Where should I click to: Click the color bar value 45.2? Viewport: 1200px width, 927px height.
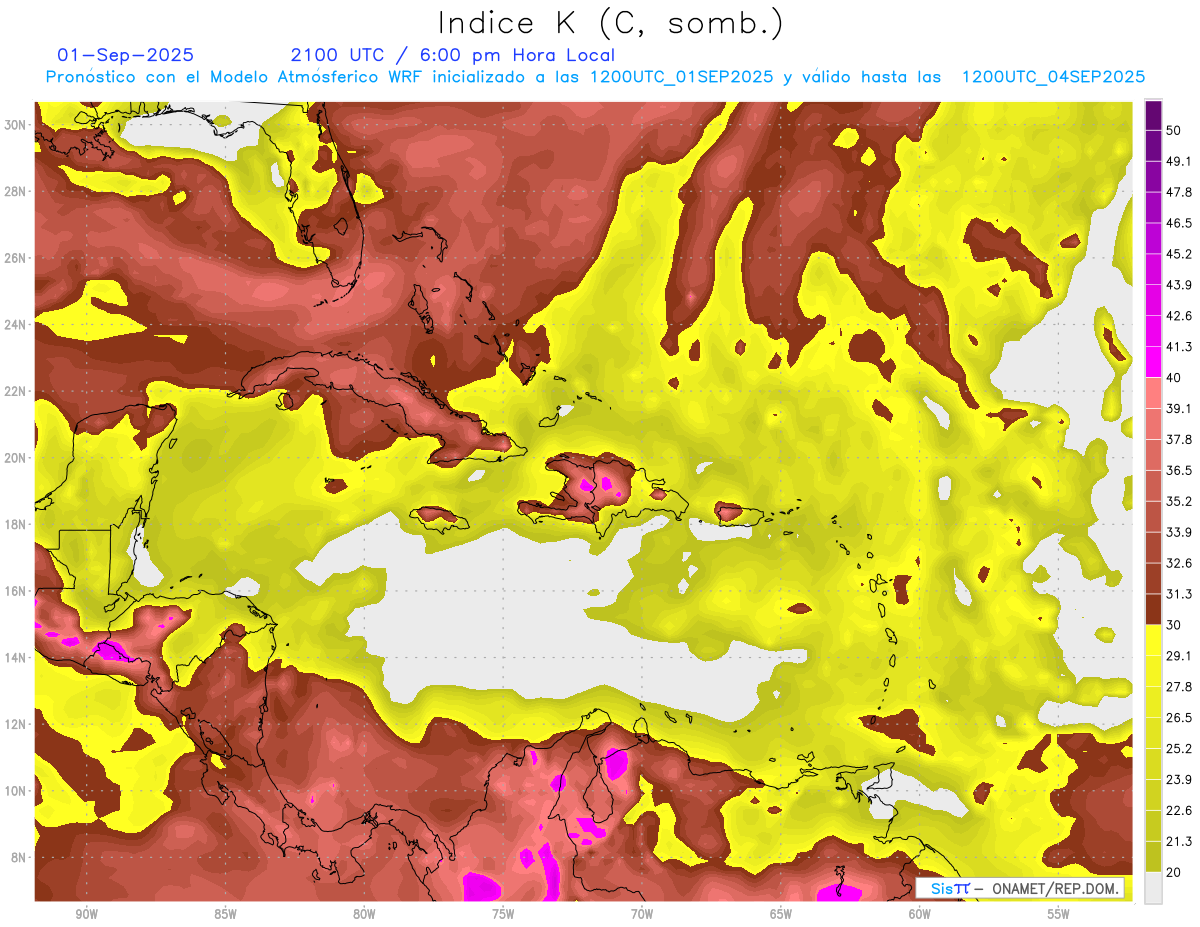1179,254
